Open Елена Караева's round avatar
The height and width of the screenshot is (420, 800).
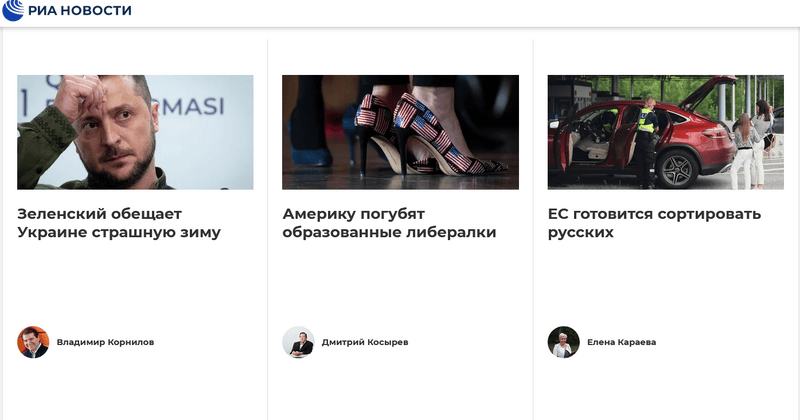click(563, 342)
